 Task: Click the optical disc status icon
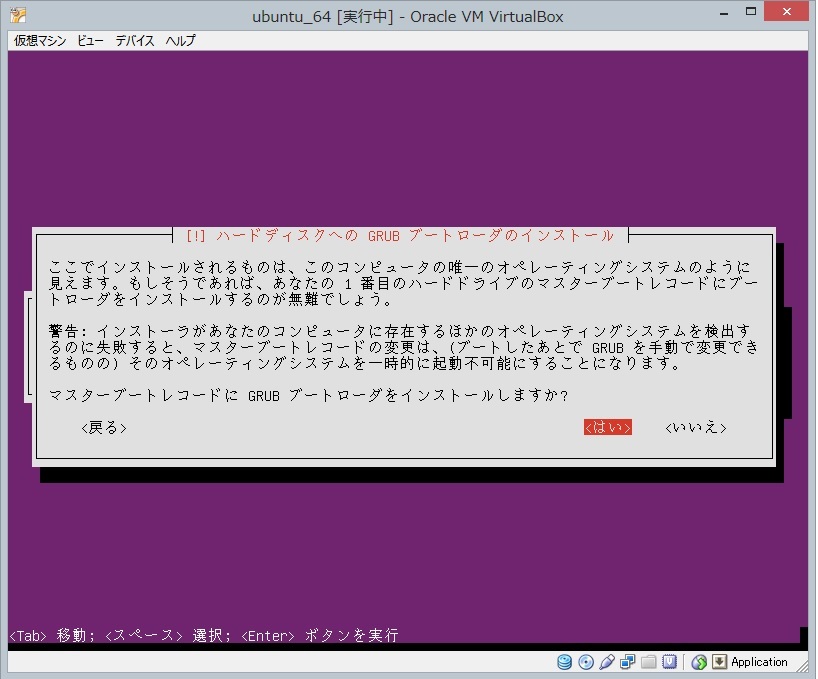point(586,662)
